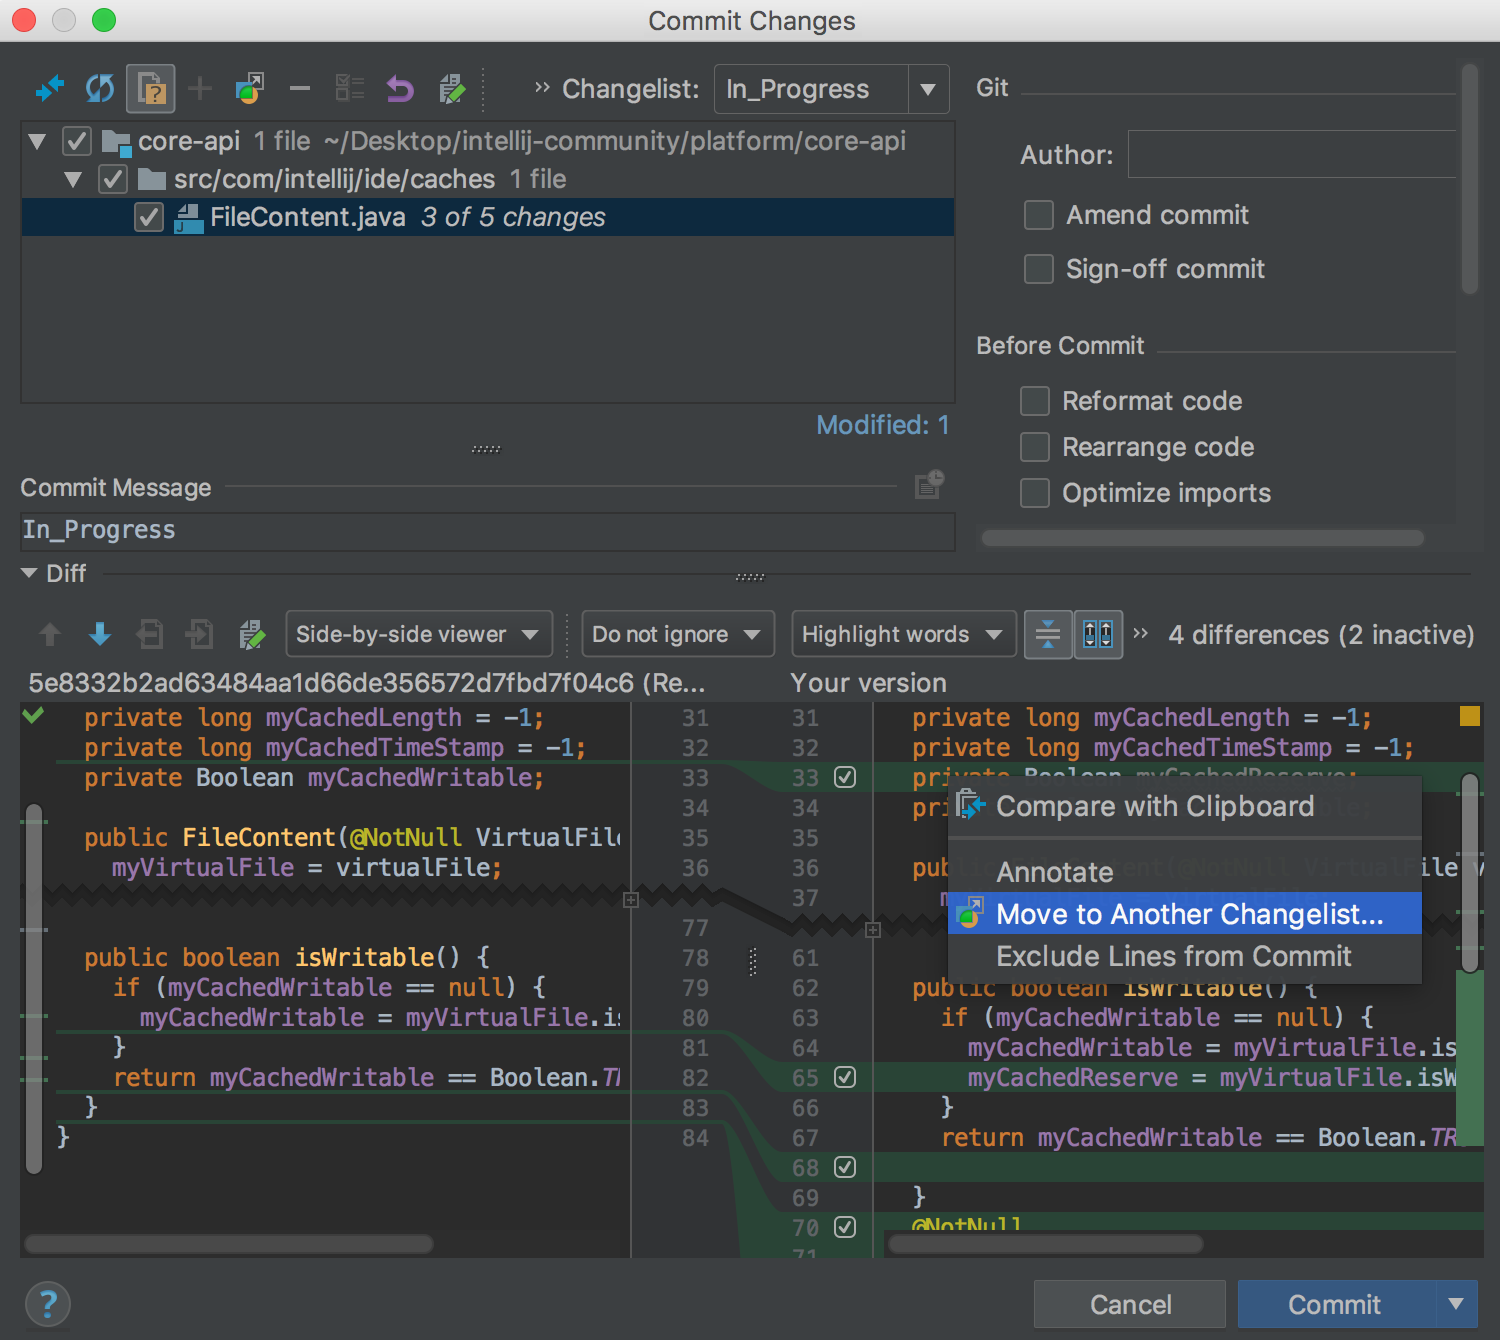
Task: Jump to the next difference with the down arrow
Action: 99,633
